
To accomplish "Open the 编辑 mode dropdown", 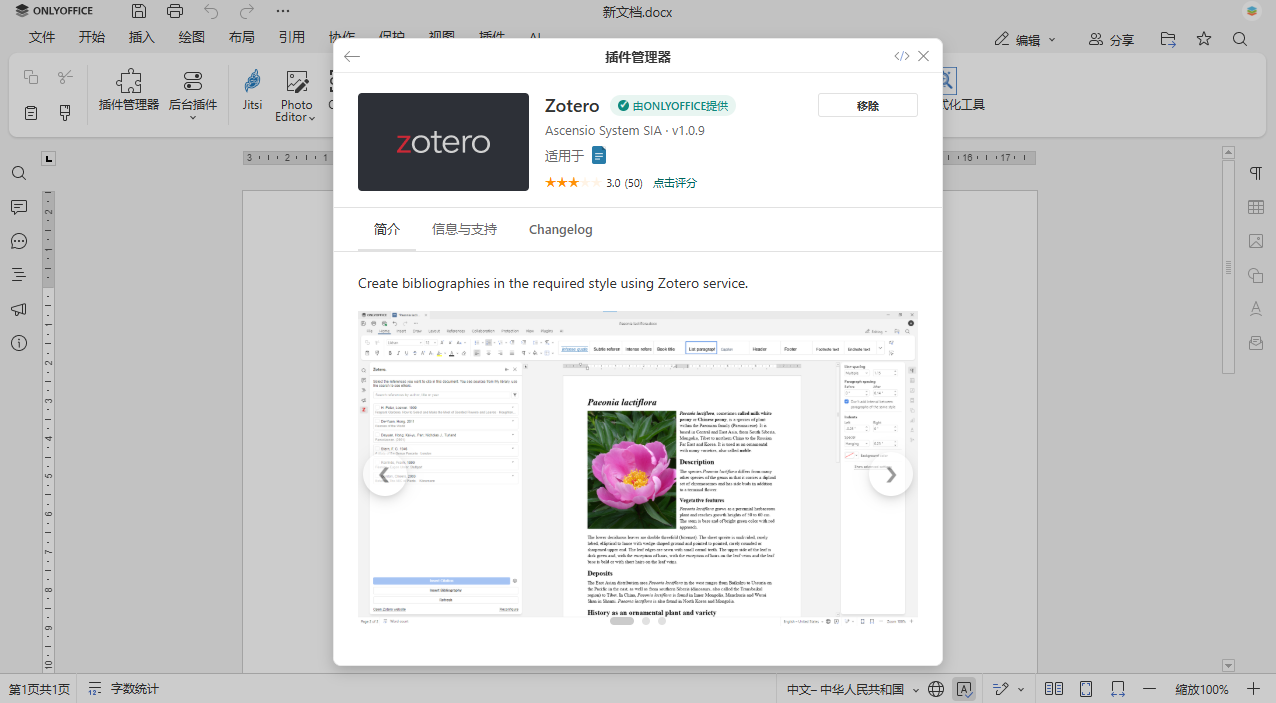I will click(x=1025, y=40).
